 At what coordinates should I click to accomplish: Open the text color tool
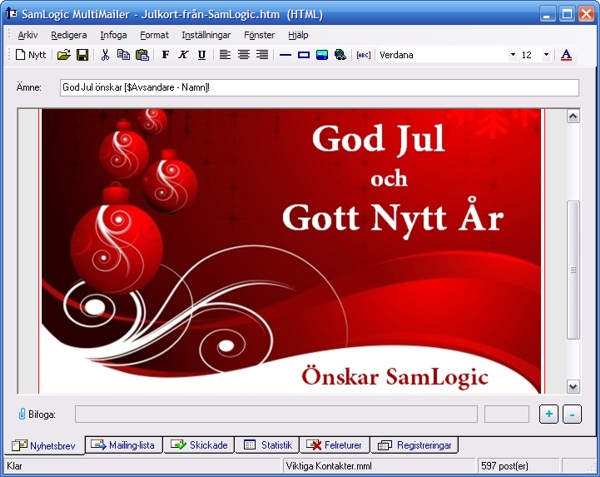pos(566,55)
